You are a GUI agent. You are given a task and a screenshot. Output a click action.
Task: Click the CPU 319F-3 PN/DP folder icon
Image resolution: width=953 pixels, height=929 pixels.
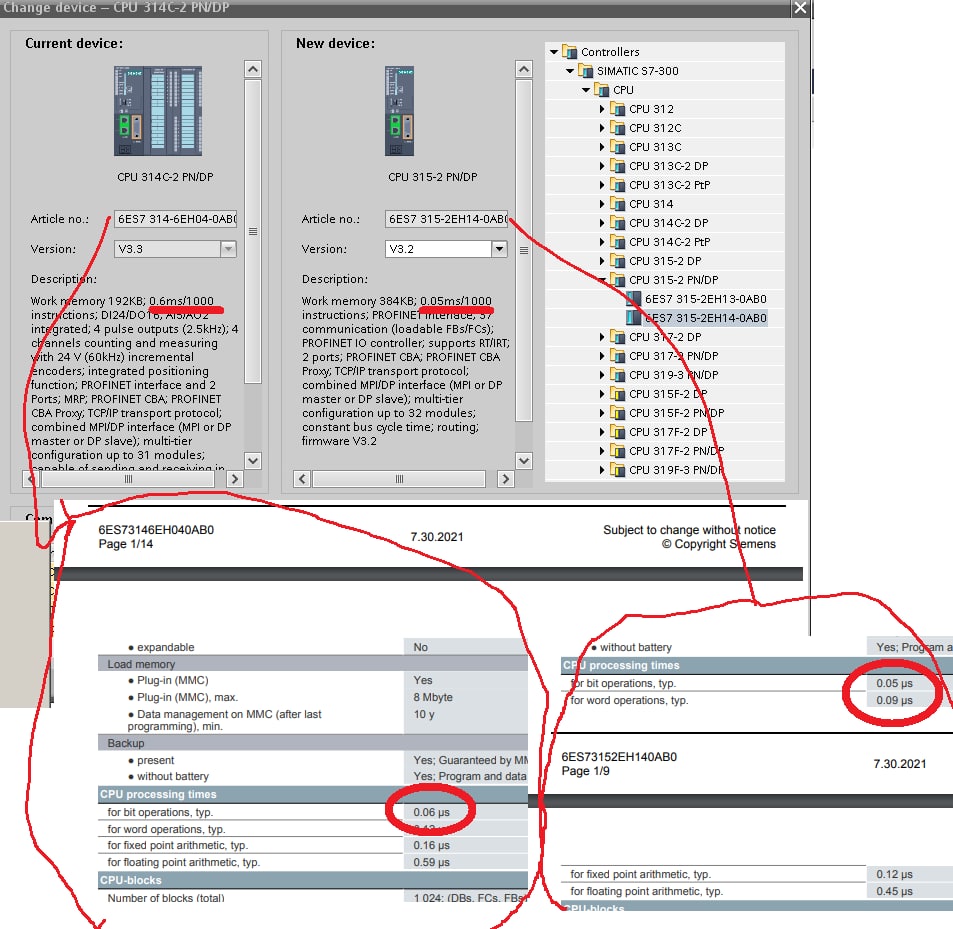[x=618, y=470]
